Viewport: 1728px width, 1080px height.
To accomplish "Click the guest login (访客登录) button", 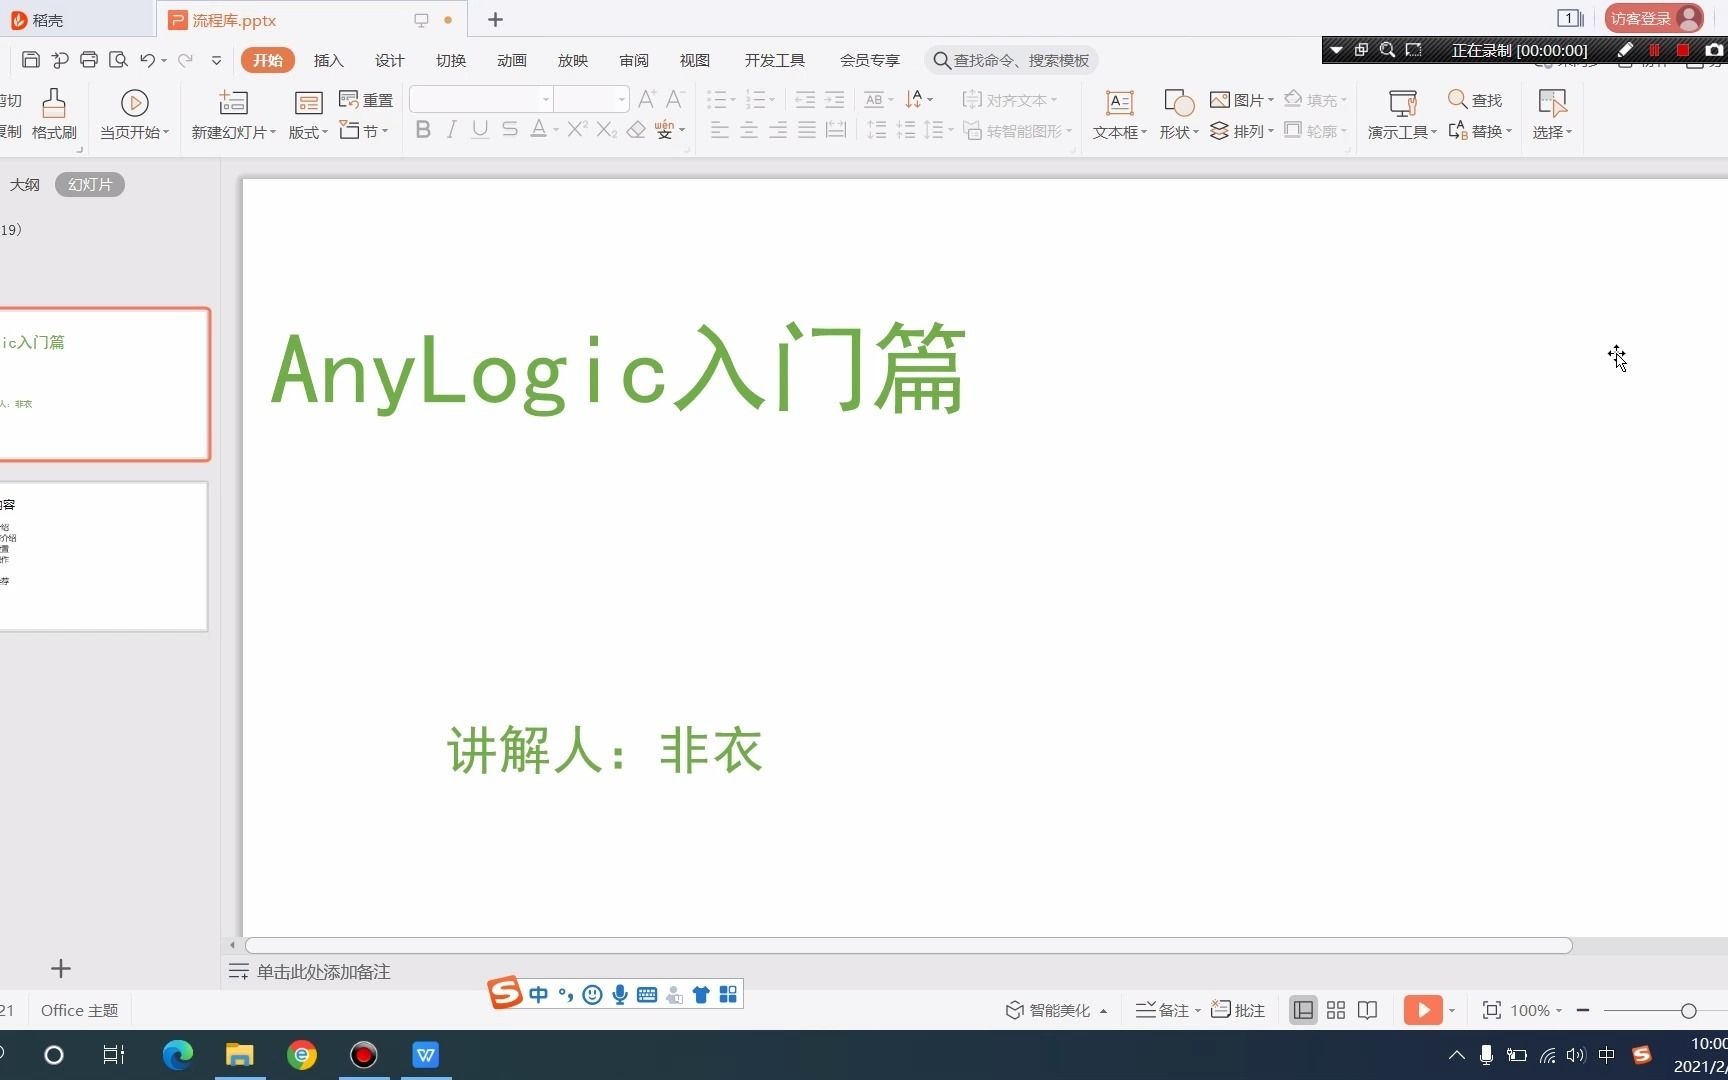I will coord(1654,18).
